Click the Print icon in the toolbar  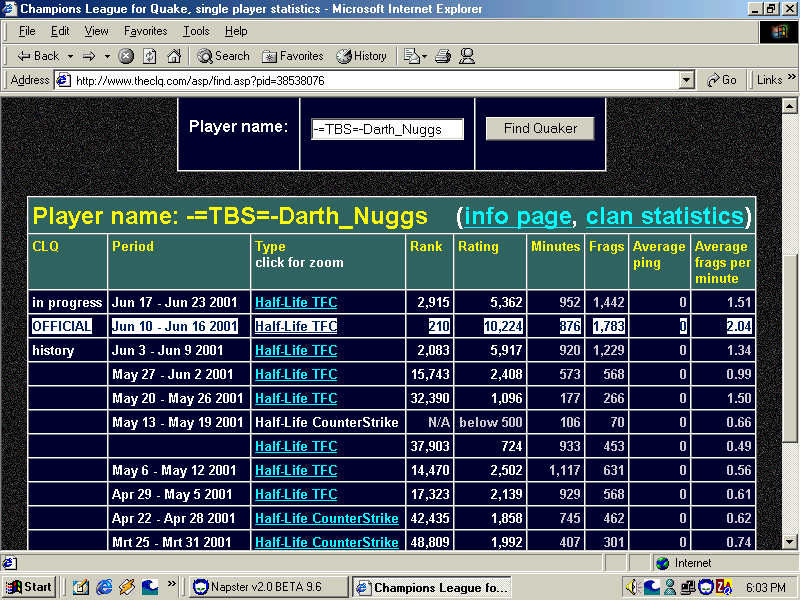coord(443,56)
